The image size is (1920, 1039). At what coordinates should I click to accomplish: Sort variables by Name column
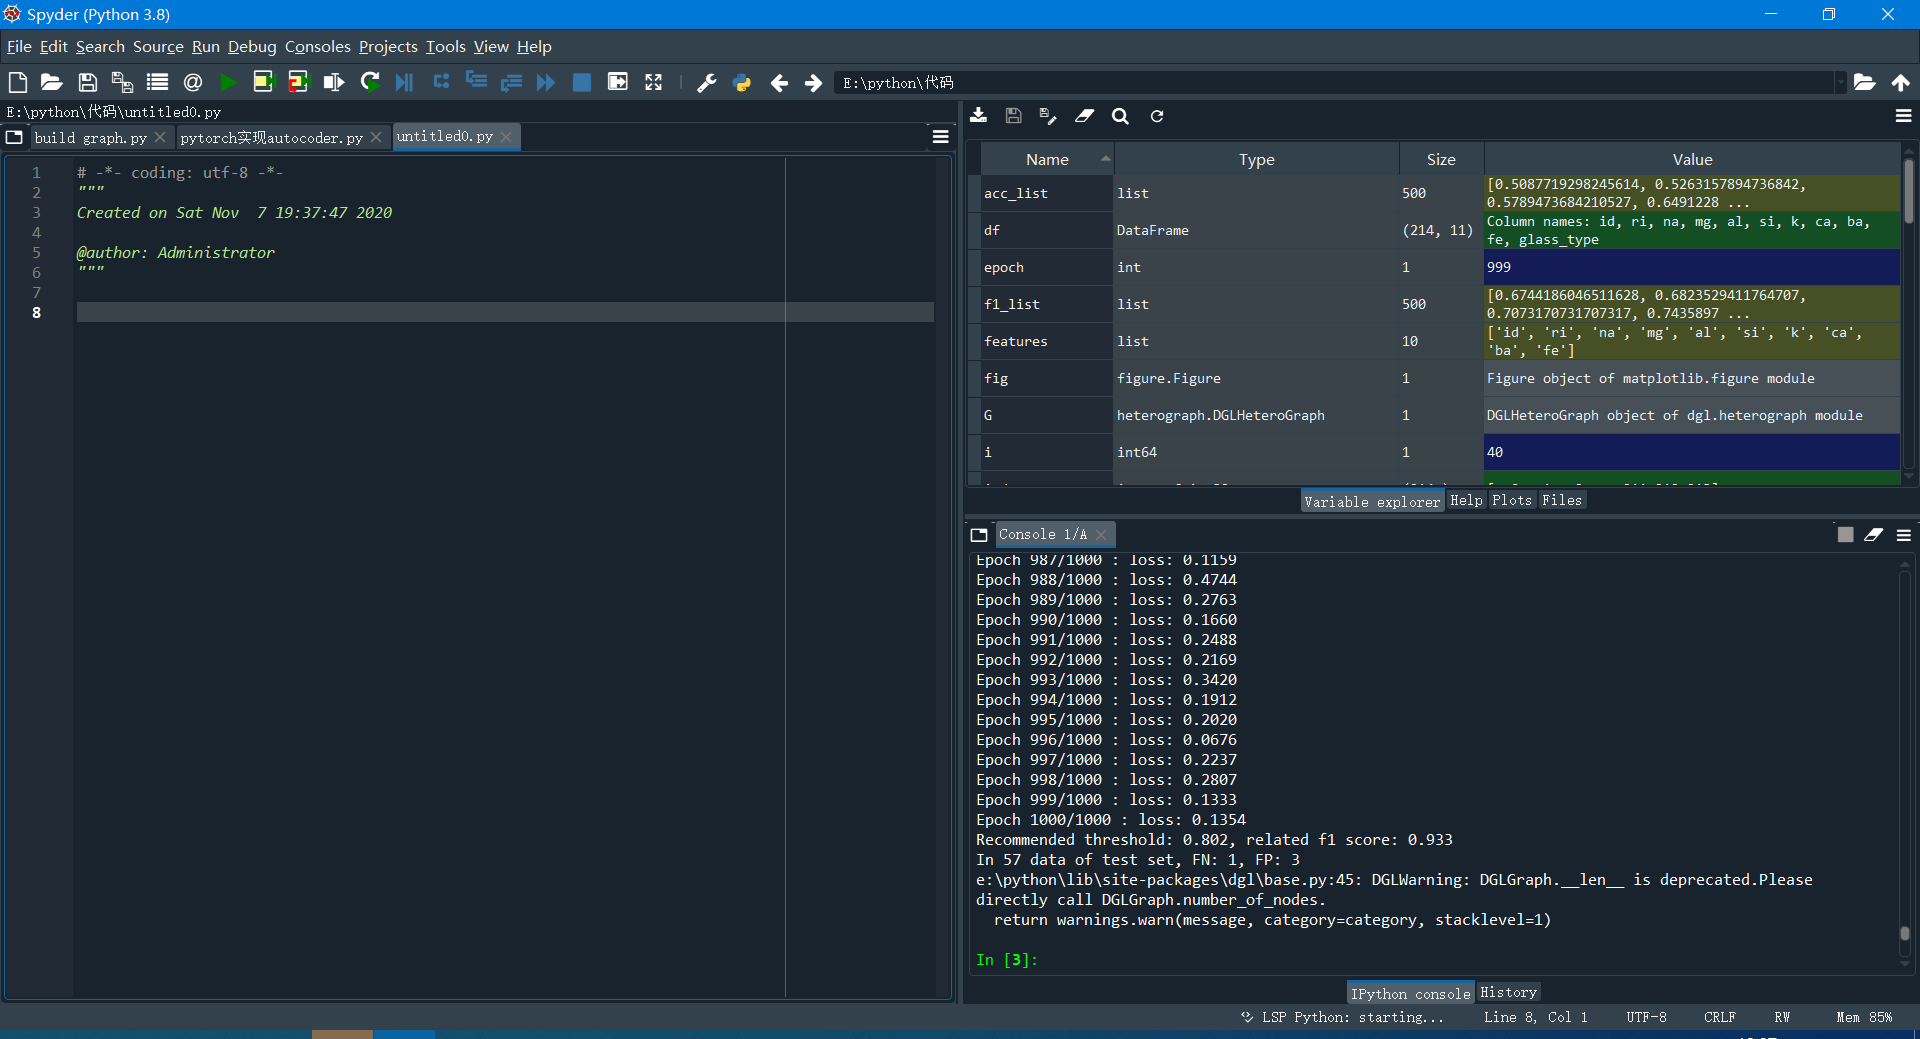(1047, 159)
